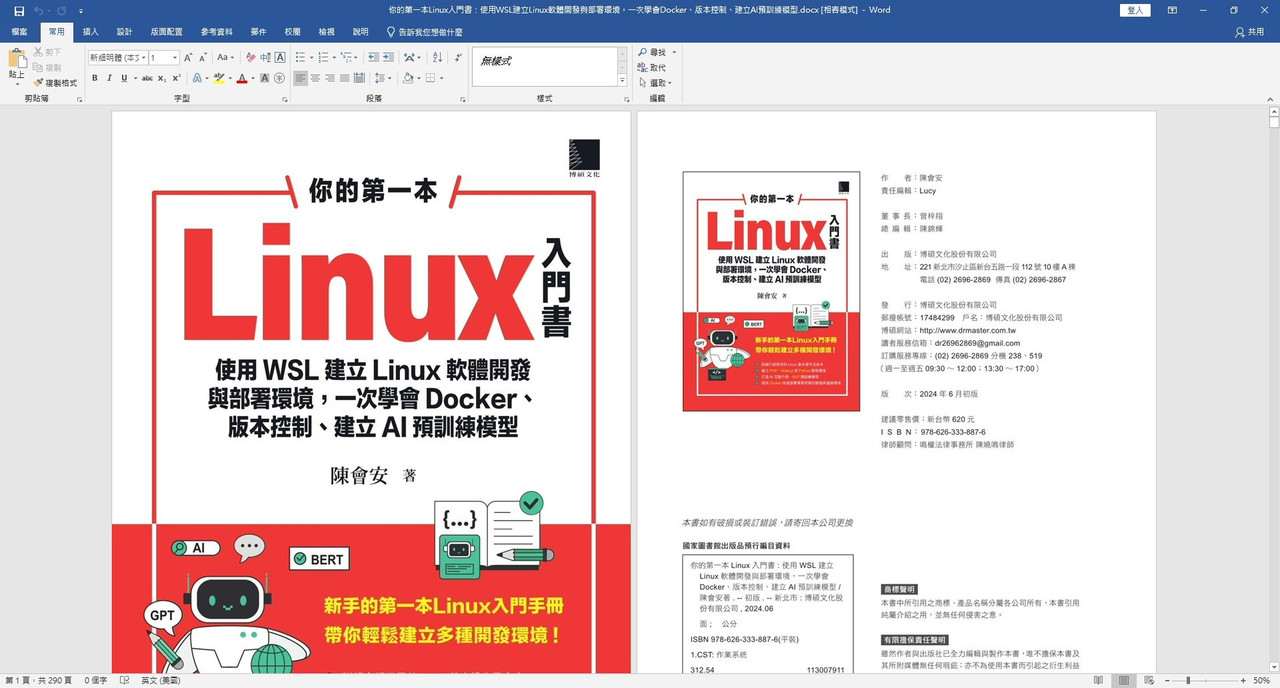The width and height of the screenshot is (1280, 688).
Task: Switch to the 參考資料 references tab
Action: pyautogui.click(x=215, y=32)
